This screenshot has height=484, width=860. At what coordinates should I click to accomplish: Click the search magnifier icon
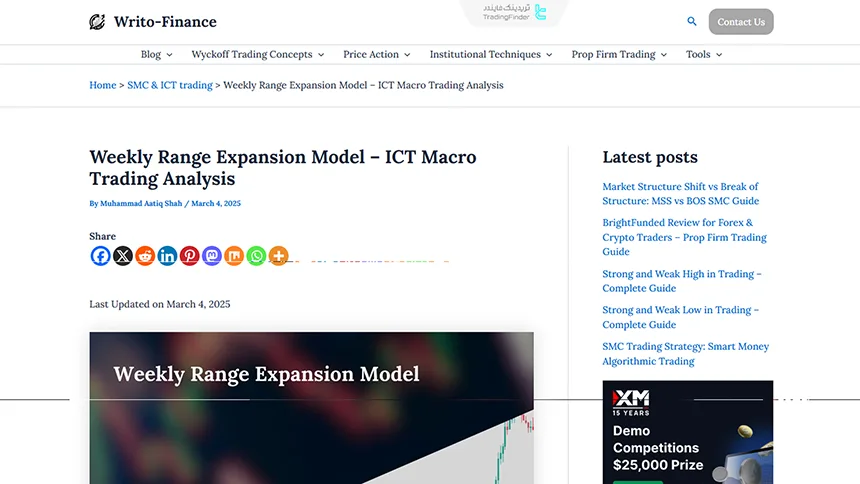click(692, 21)
